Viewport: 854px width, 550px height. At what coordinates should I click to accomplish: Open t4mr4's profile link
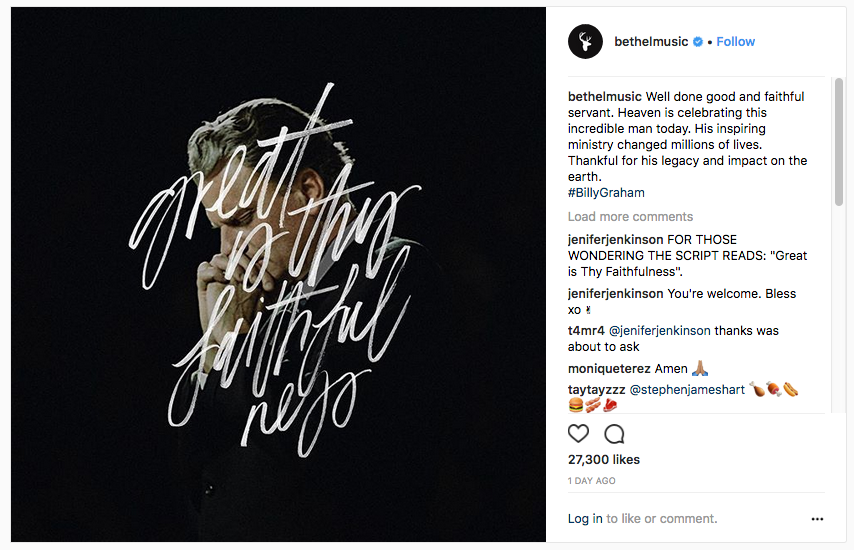point(586,331)
